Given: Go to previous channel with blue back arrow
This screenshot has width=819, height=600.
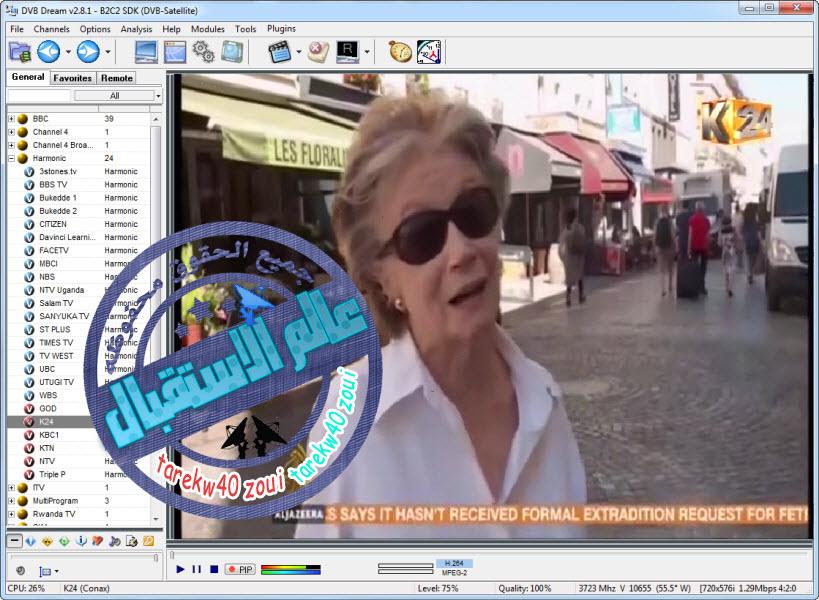Looking at the screenshot, I should coord(49,52).
